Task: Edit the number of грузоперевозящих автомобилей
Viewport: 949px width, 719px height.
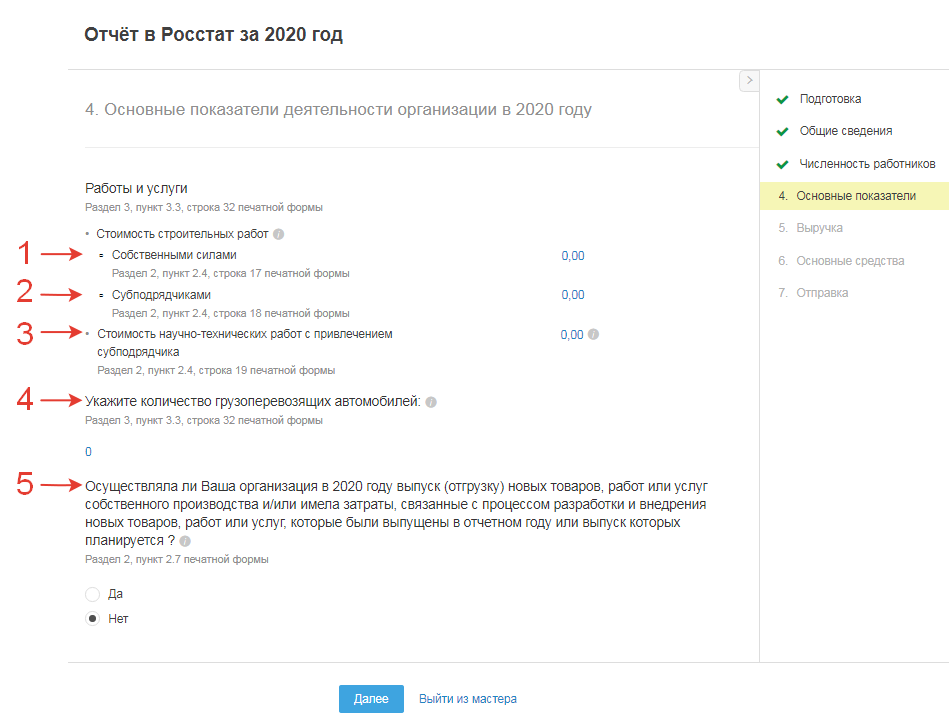Action: [x=89, y=452]
